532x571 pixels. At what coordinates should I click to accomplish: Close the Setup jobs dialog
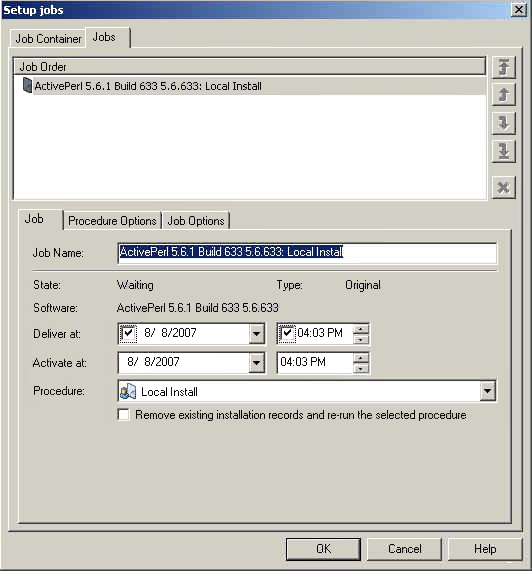pyautogui.click(x=519, y=9)
